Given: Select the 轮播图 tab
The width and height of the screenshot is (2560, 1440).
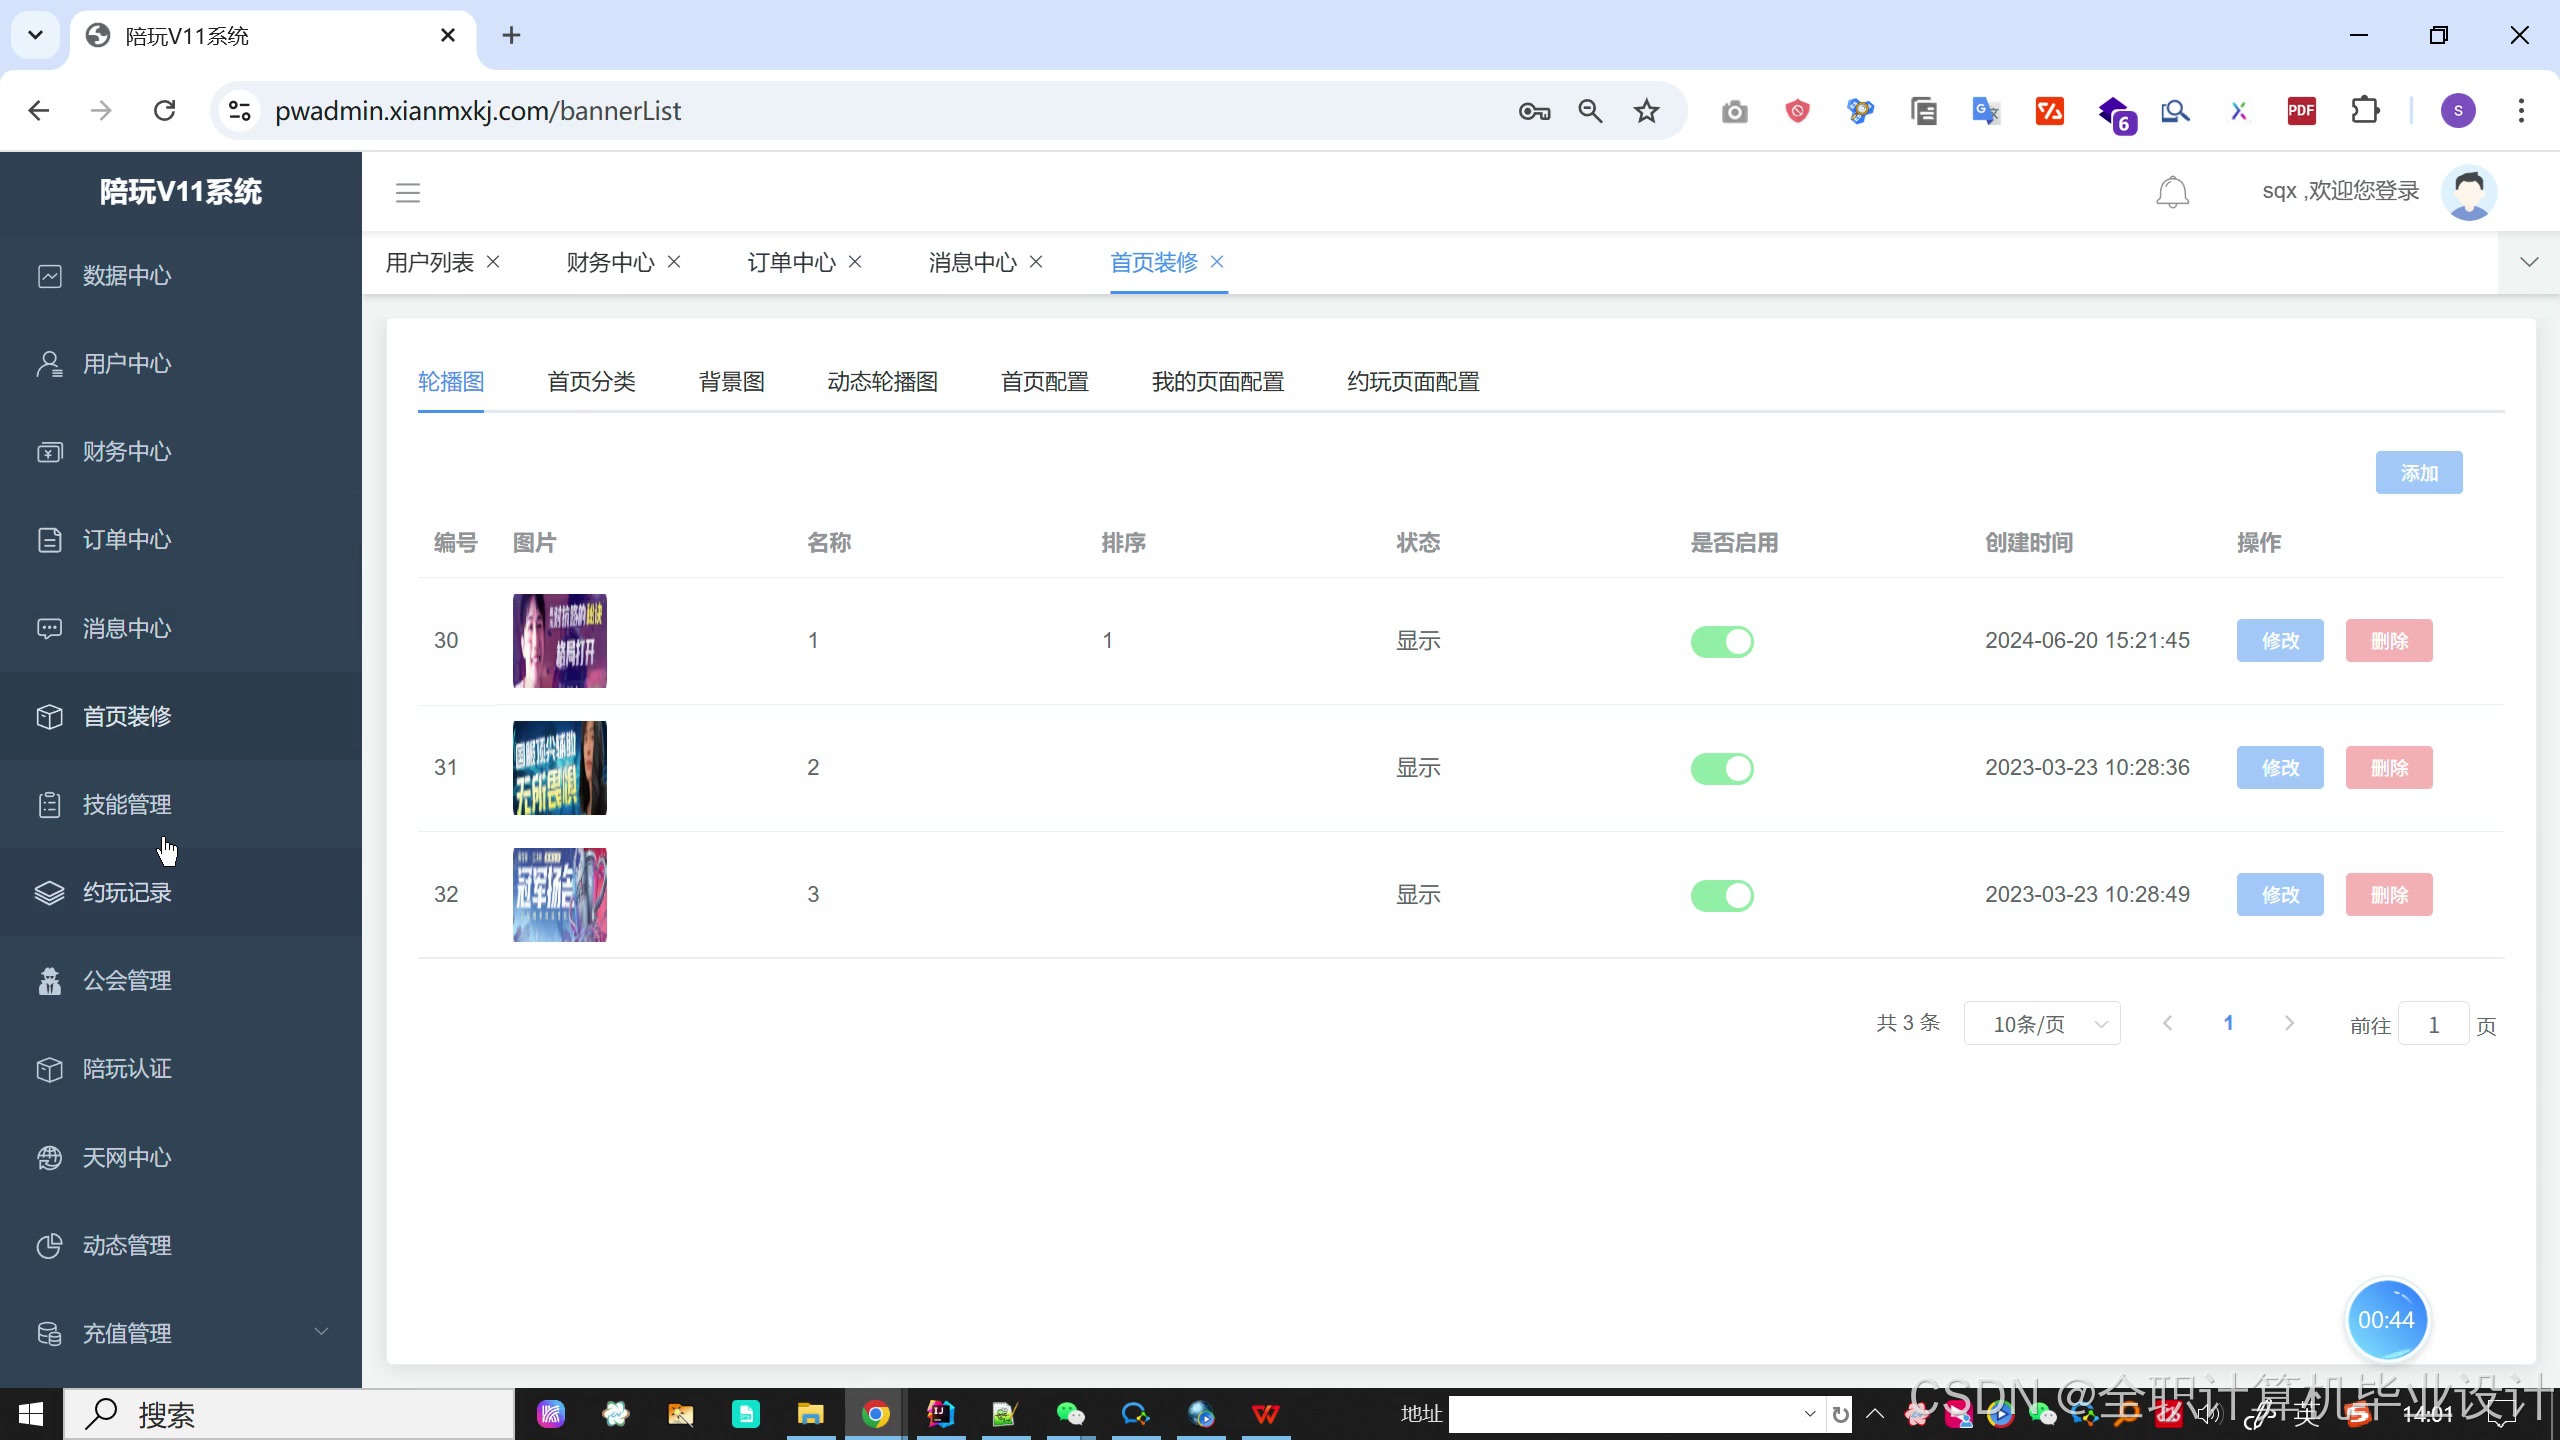Looking at the screenshot, I should [451, 382].
